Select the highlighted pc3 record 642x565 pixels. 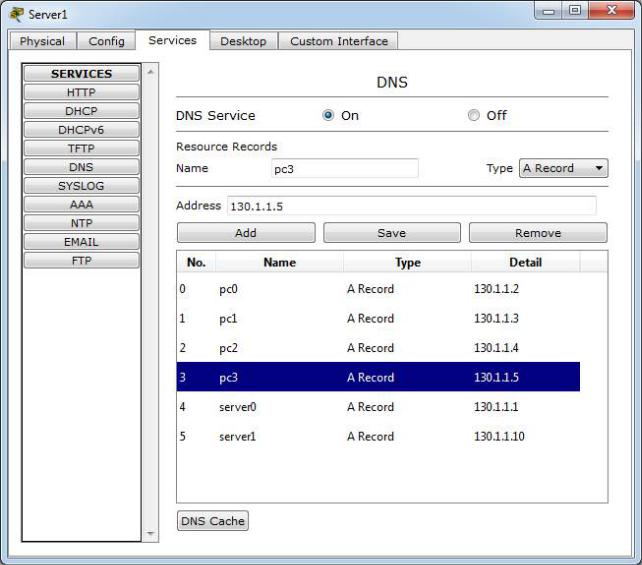378,377
